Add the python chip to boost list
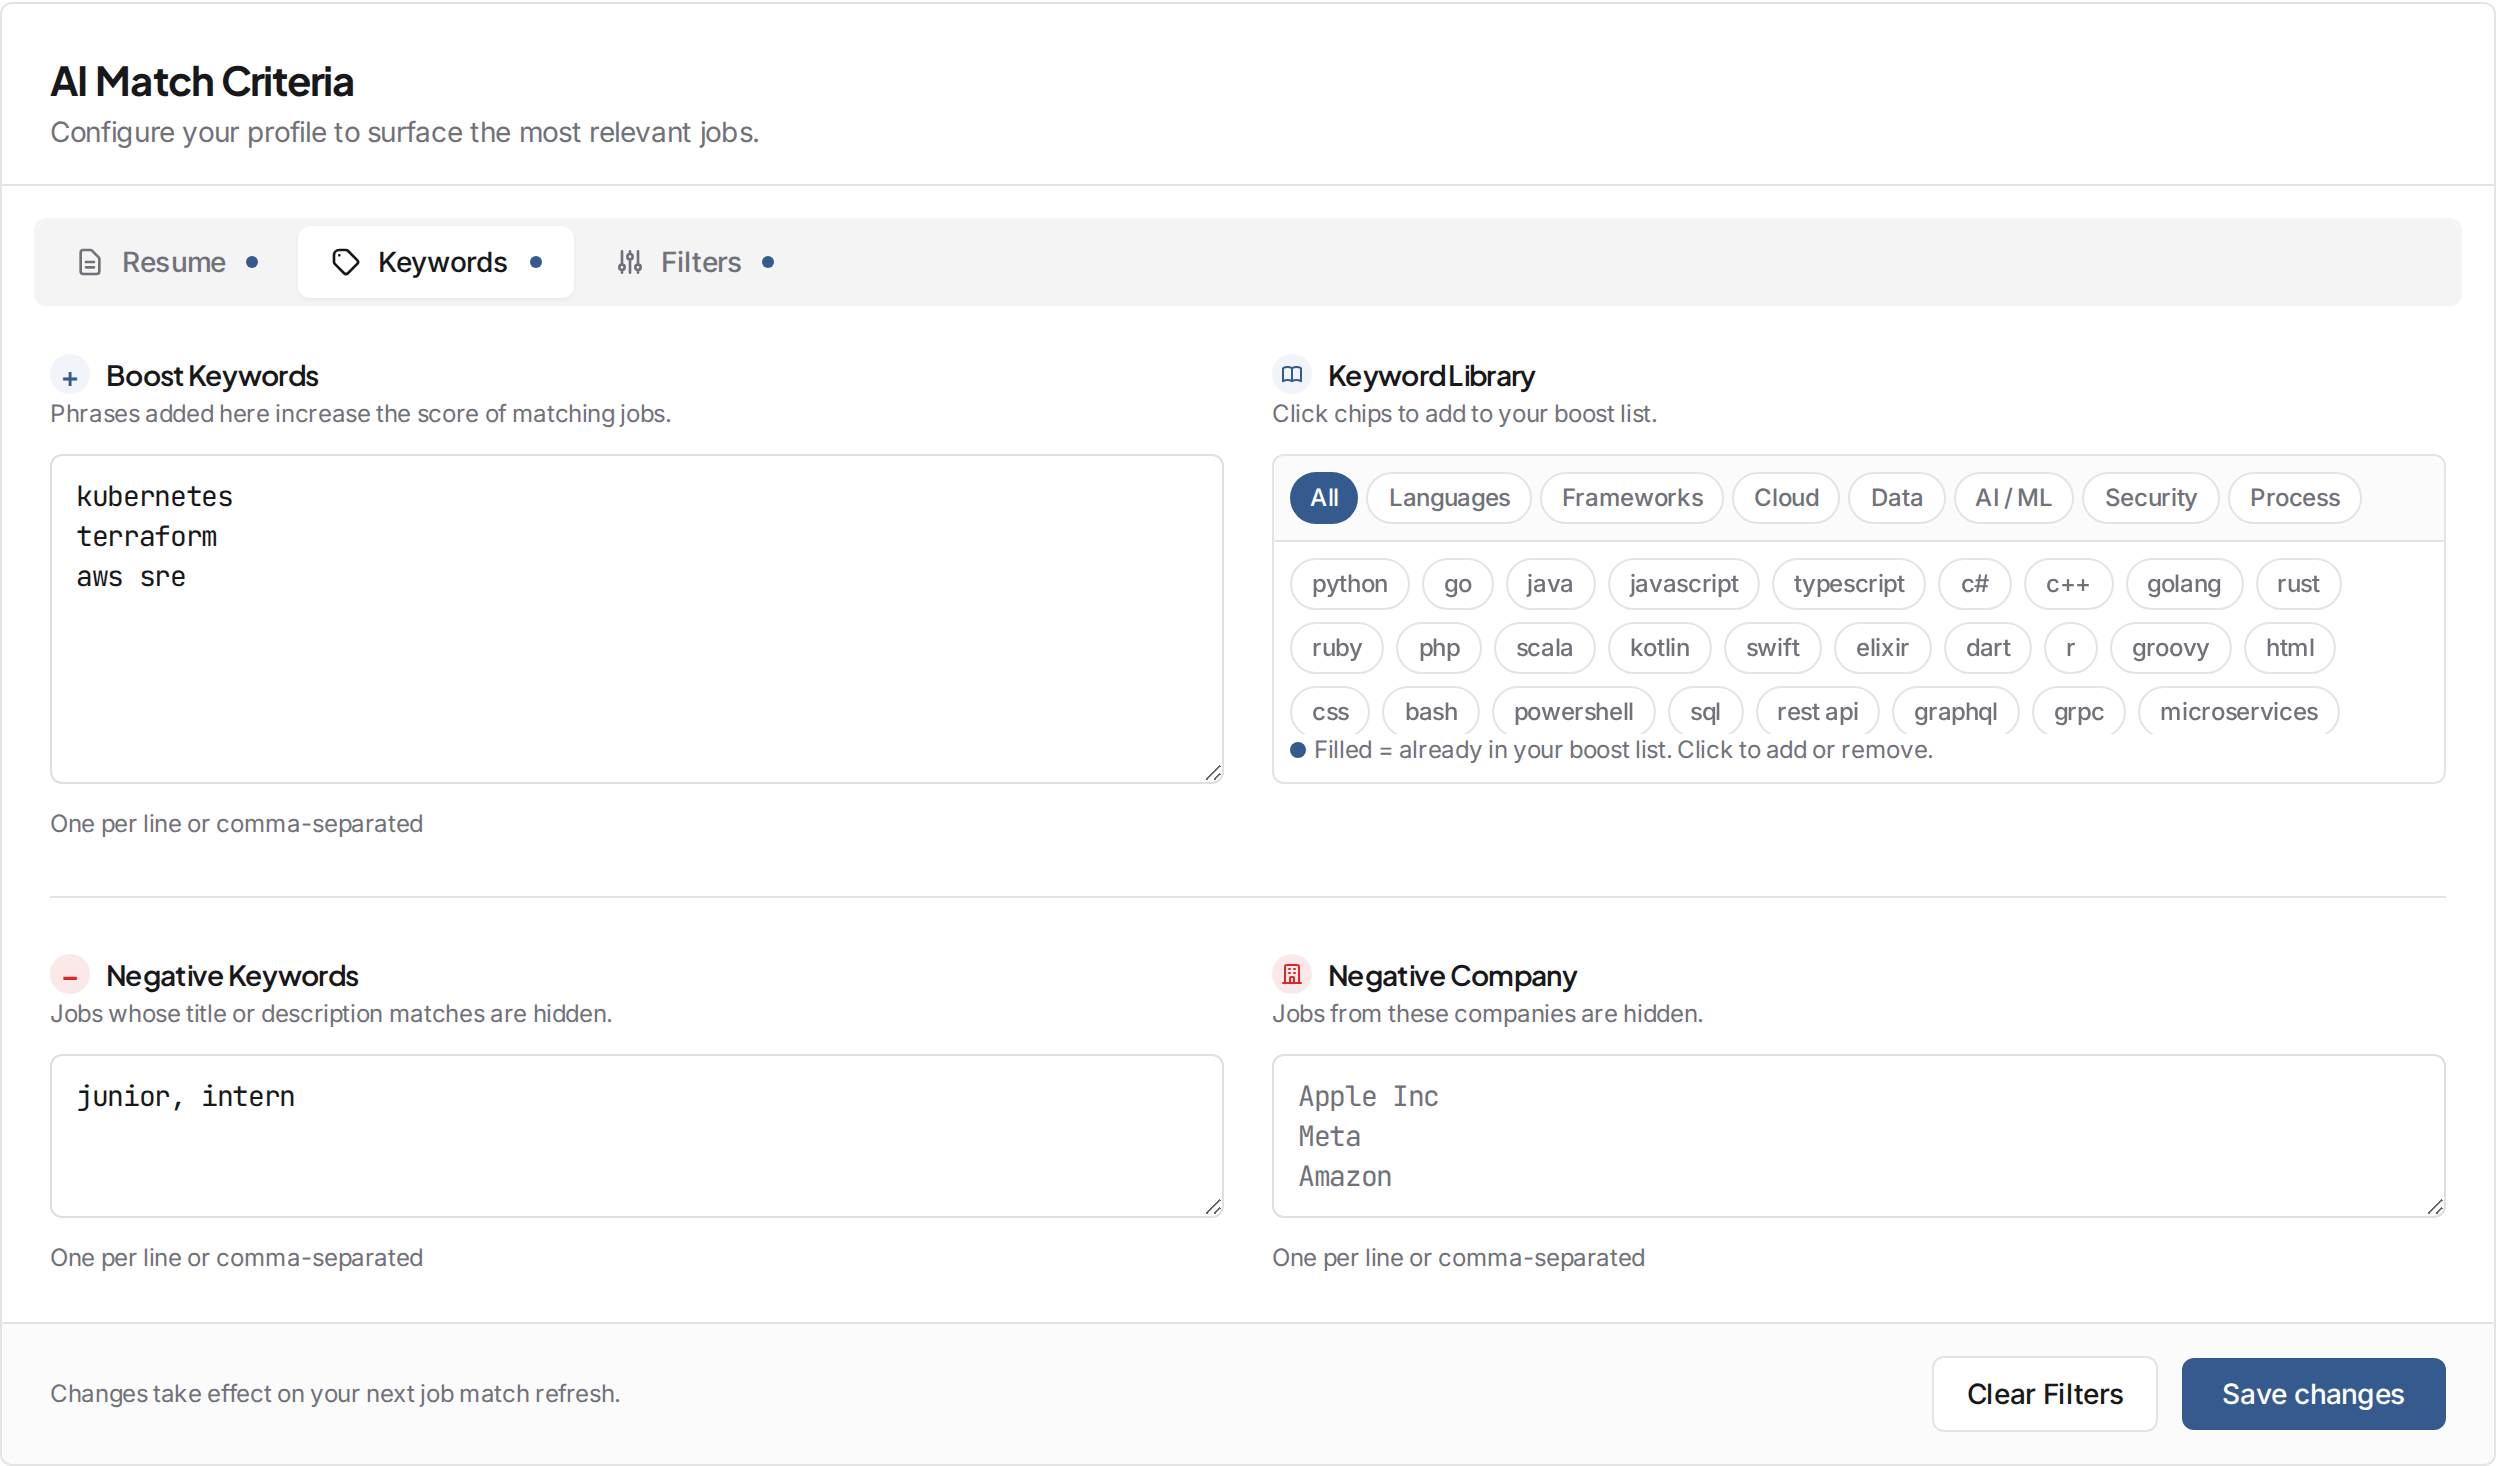Viewport: 2496px width, 1466px height. click(x=1349, y=584)
